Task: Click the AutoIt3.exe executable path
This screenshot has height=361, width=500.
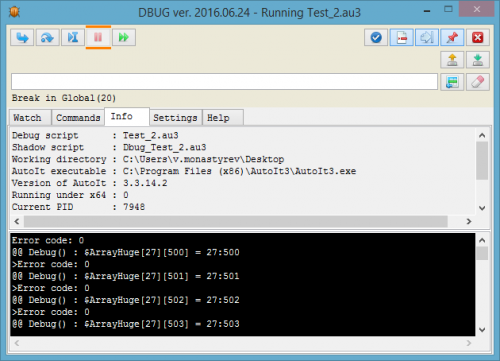Action: [239, 171]
